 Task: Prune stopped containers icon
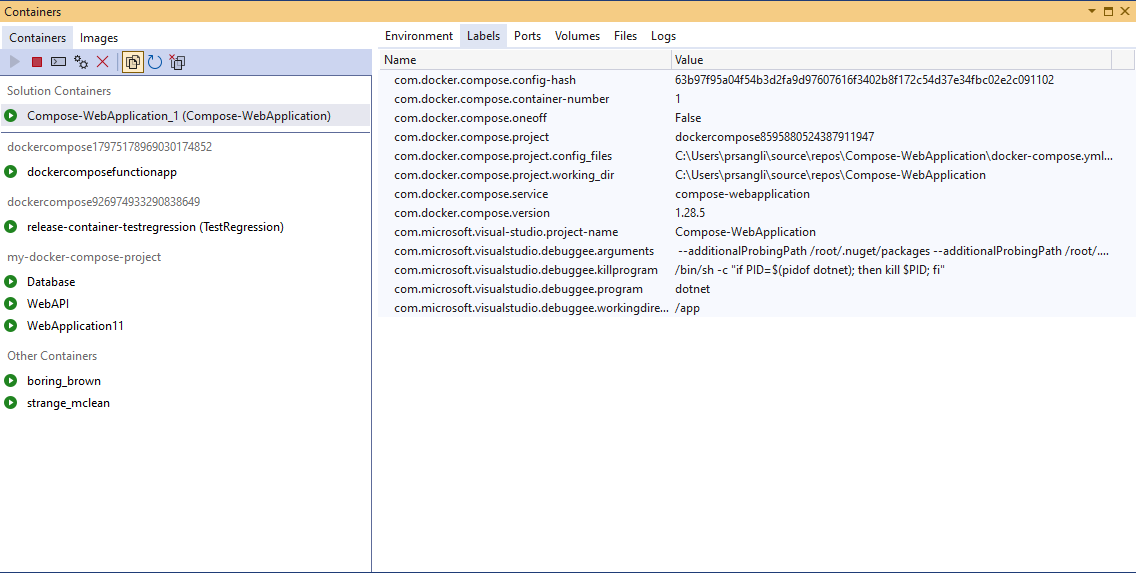178,62
